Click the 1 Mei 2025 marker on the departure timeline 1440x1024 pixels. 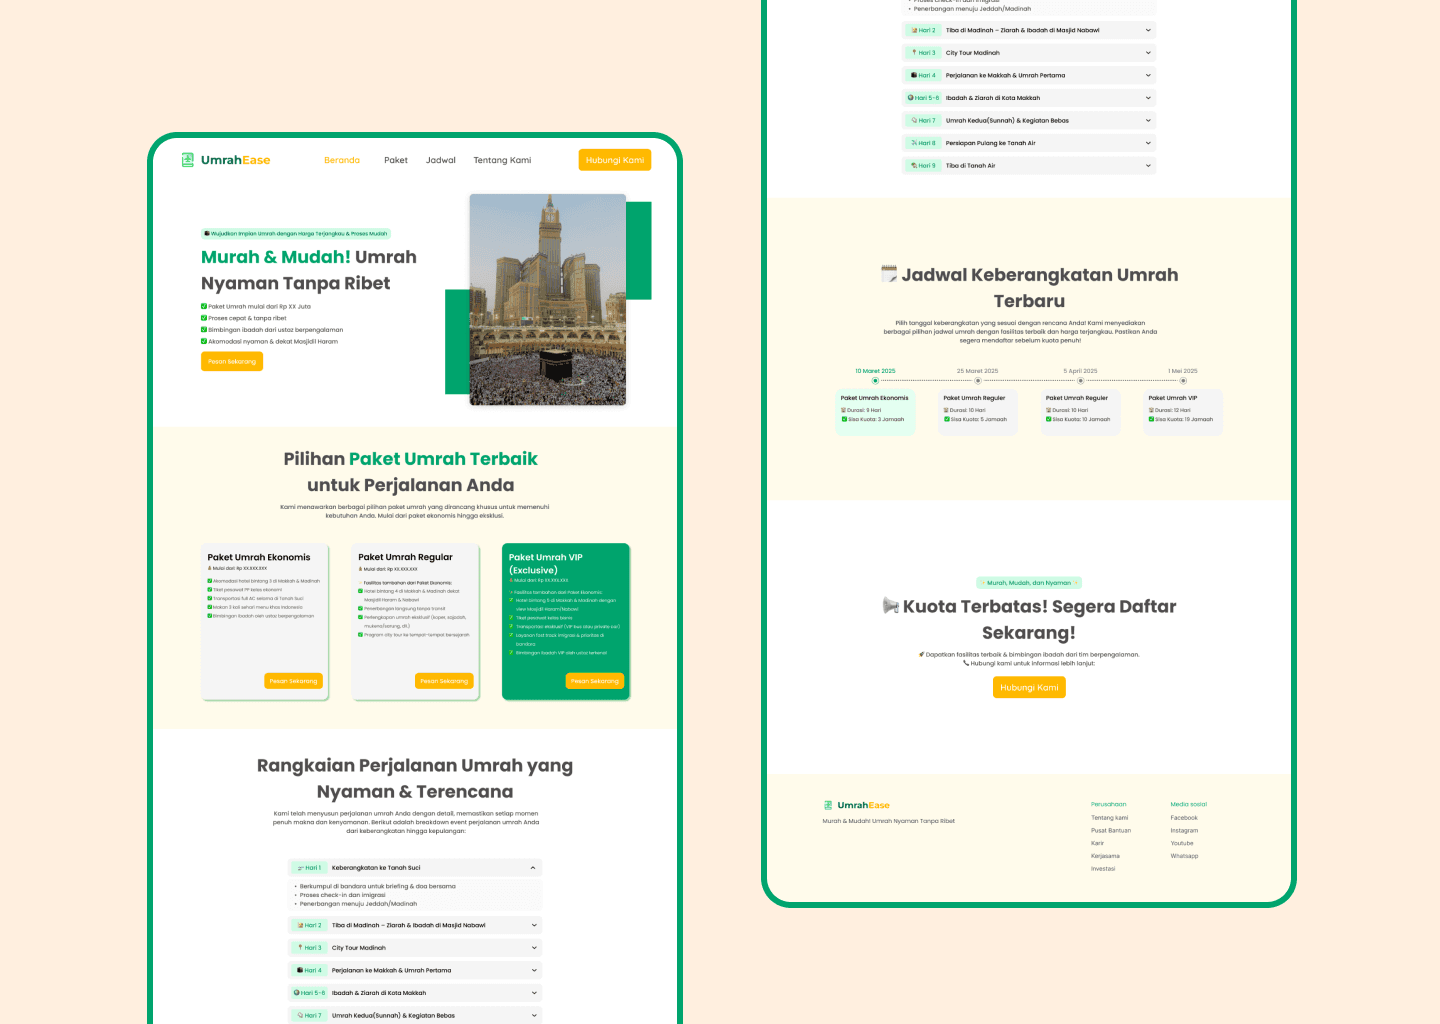1183,380
